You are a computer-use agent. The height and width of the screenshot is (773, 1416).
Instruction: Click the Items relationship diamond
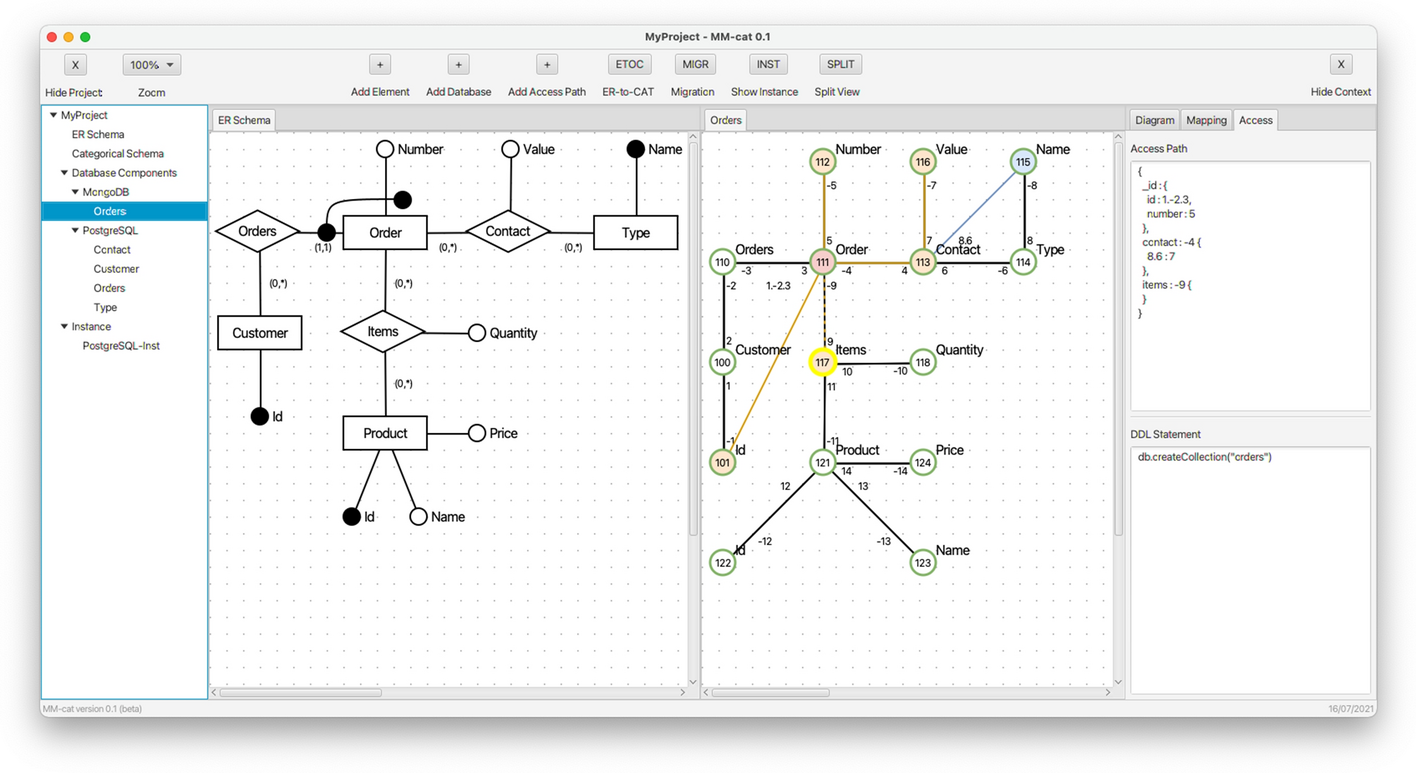point(383,331)
